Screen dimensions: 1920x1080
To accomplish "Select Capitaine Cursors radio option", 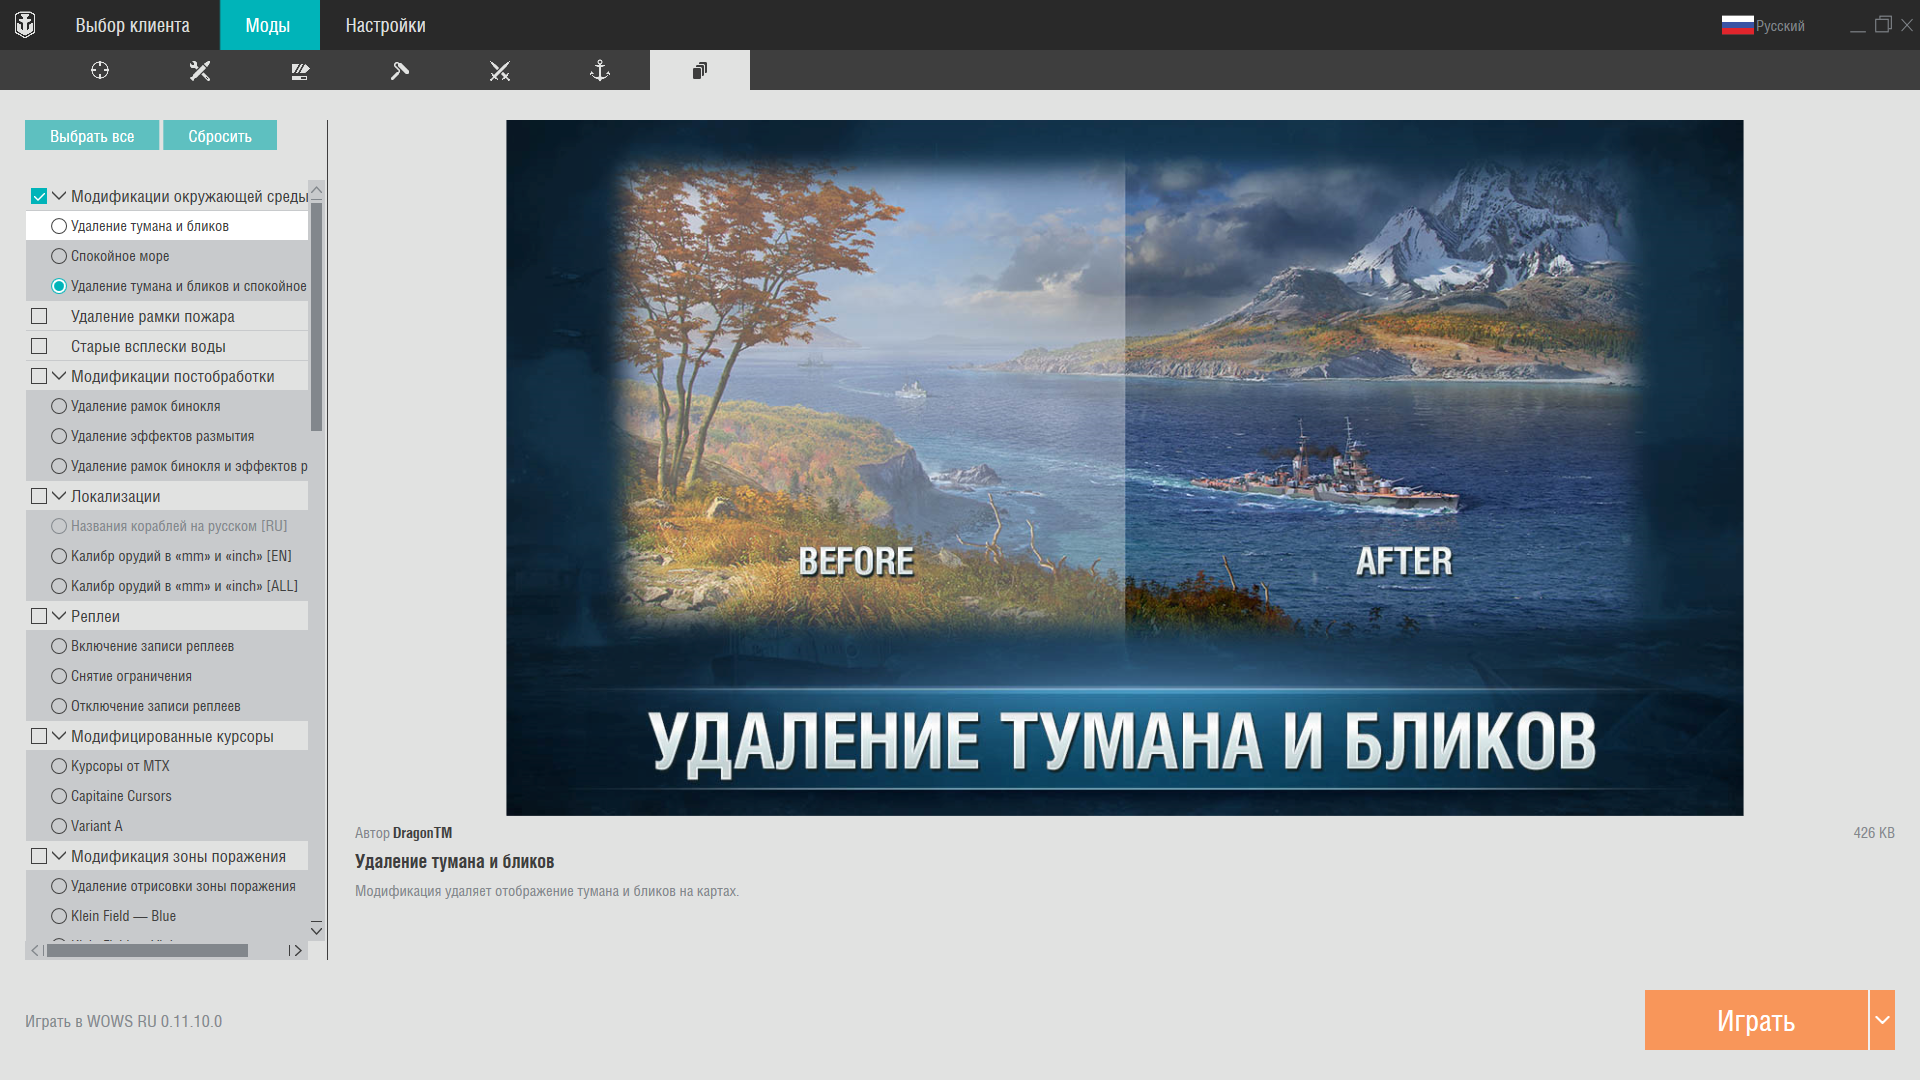I will 59,796.
